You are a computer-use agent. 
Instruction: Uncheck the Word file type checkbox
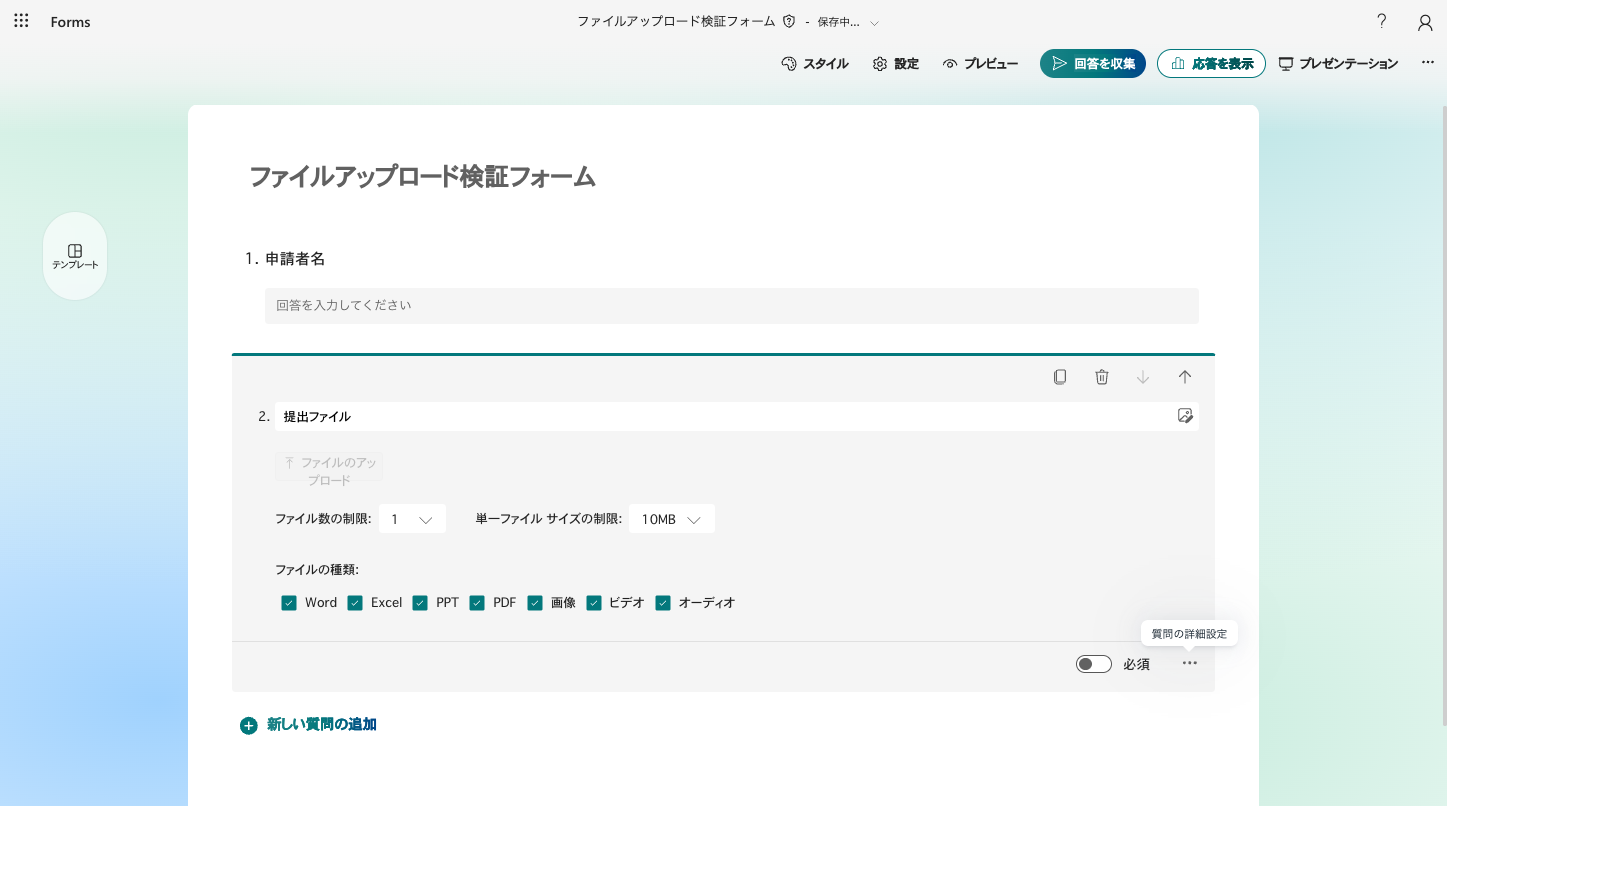click(x=289, y=603)
